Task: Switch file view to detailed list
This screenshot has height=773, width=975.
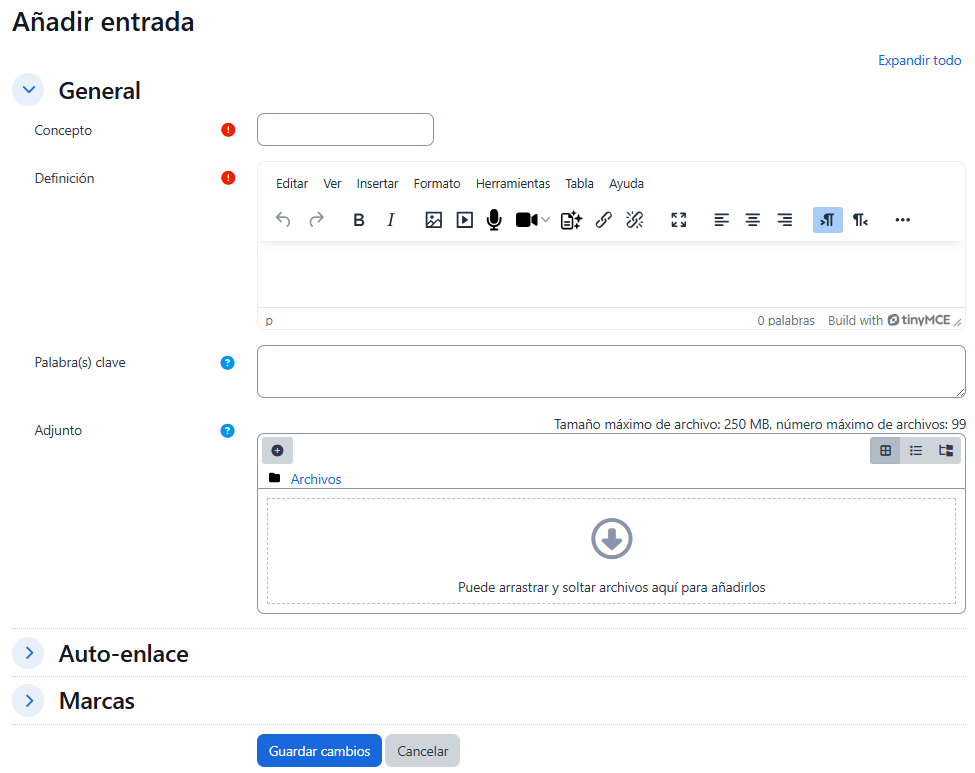Action: pos(916,451)
